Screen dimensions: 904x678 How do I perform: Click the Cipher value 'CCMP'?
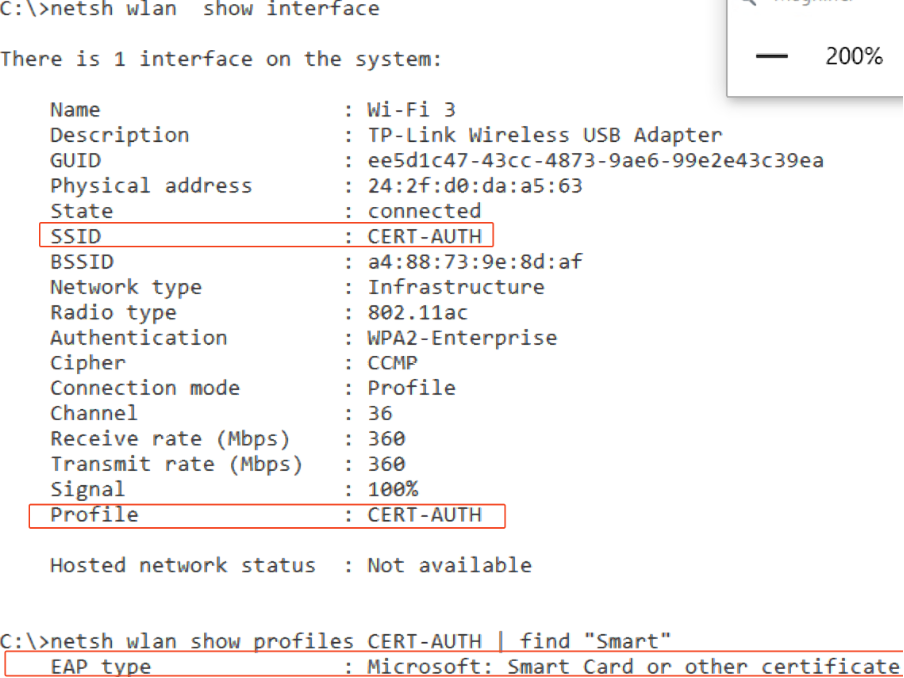click(393, 363)
